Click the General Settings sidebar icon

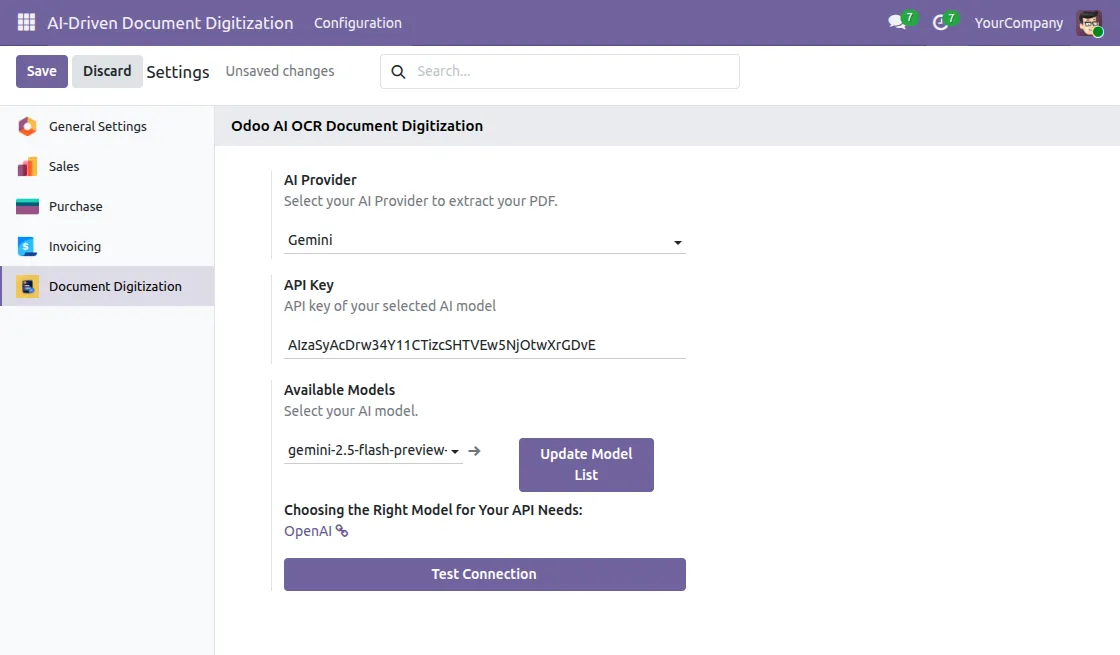click(27, 126)
